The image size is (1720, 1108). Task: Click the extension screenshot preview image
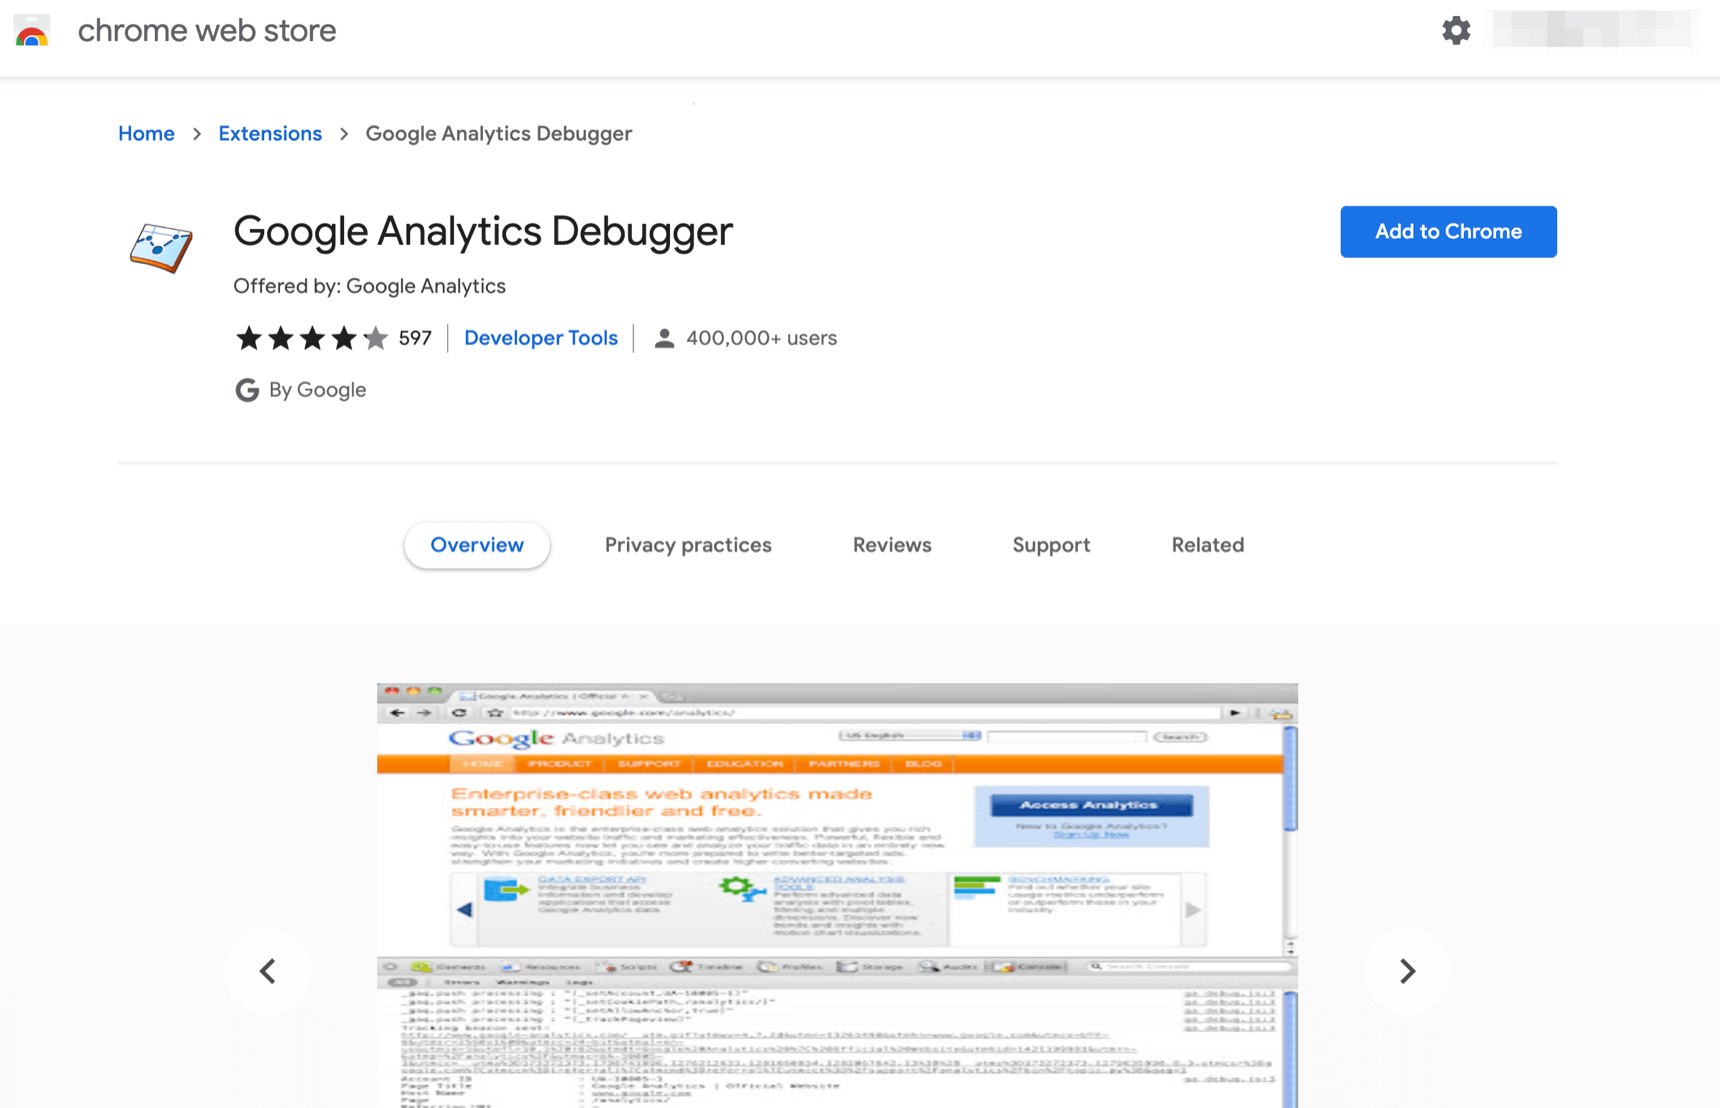(x=837, y=895)
